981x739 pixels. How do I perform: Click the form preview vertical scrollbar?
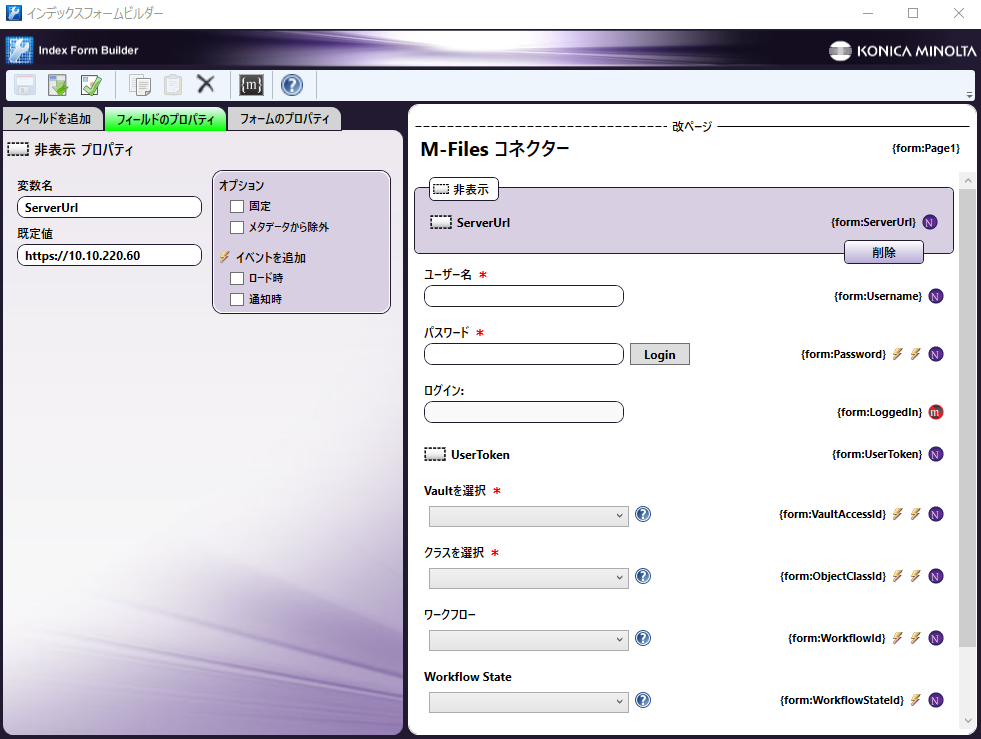(x=967, y=417)
